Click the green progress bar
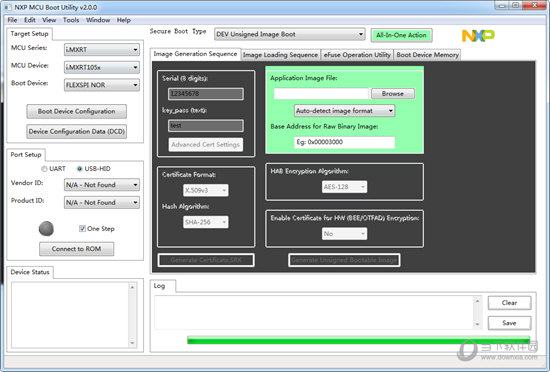Image resolution: width=550 pixels, height=372 pixels. coord(358,340)
